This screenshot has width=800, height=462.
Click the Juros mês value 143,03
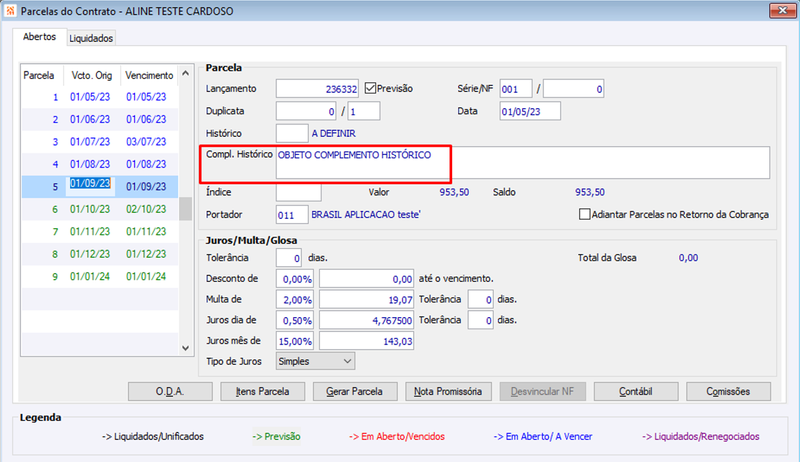coord(366,341)
